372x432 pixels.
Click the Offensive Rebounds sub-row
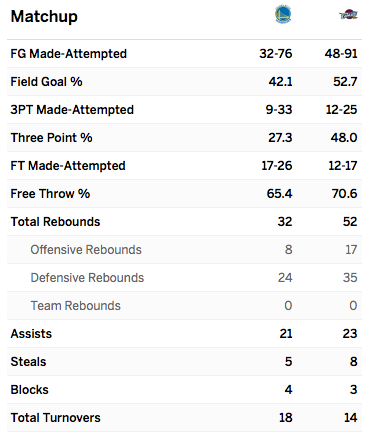184,250
